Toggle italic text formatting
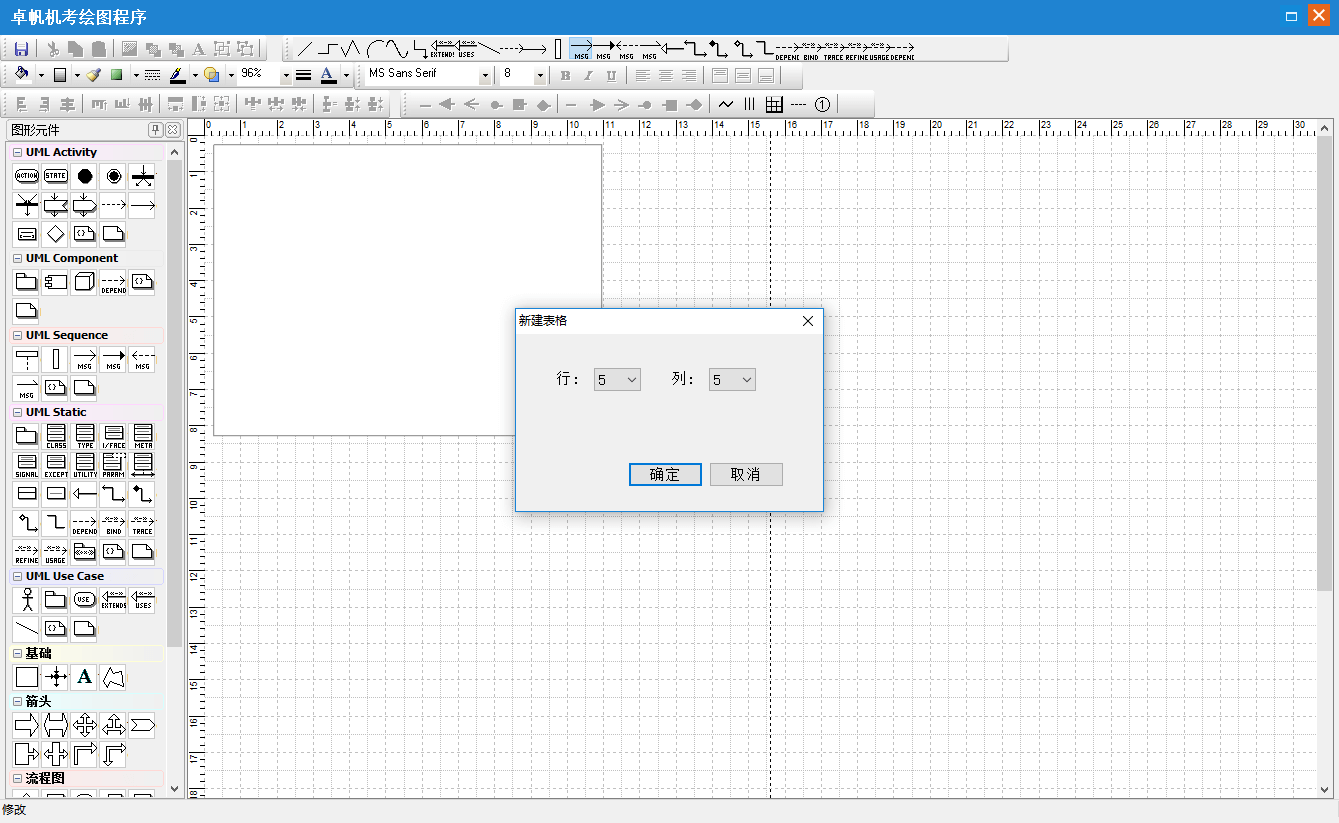Image resolution: width=1339 pixels, height=823 pixels. [588, 75]
